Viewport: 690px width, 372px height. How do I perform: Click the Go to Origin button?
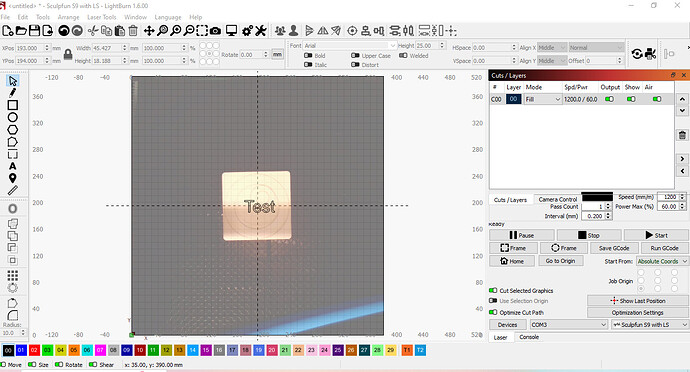(561, 261)
